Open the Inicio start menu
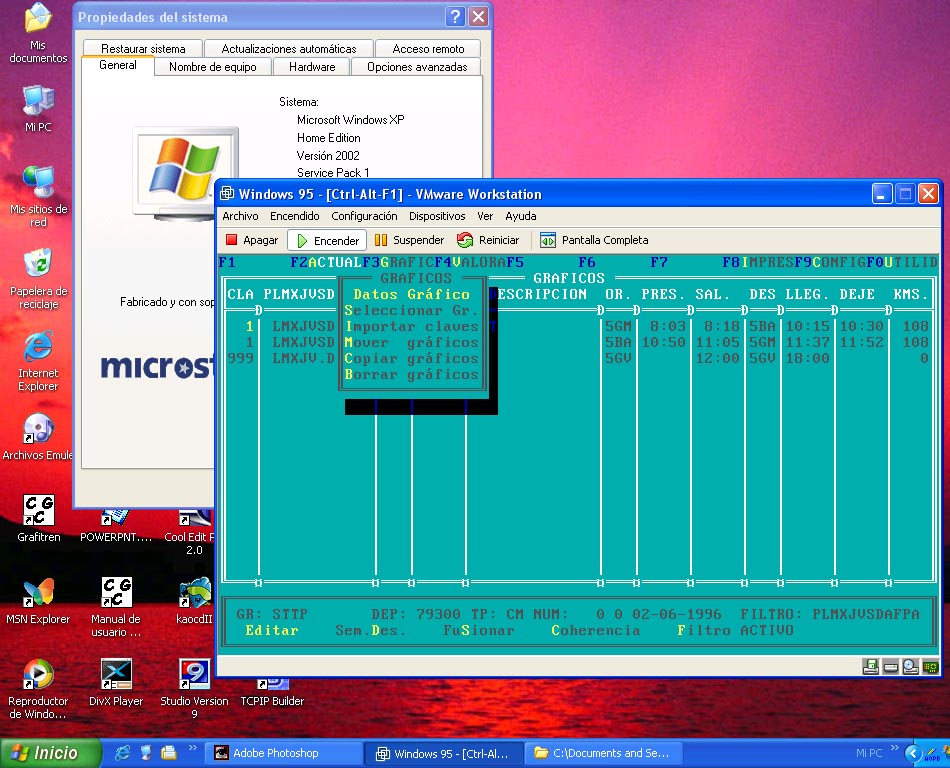 click(50, 753)
